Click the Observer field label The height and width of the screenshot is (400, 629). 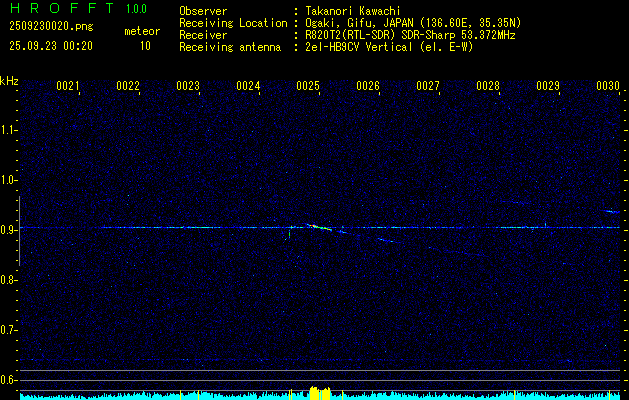(203, 11)
